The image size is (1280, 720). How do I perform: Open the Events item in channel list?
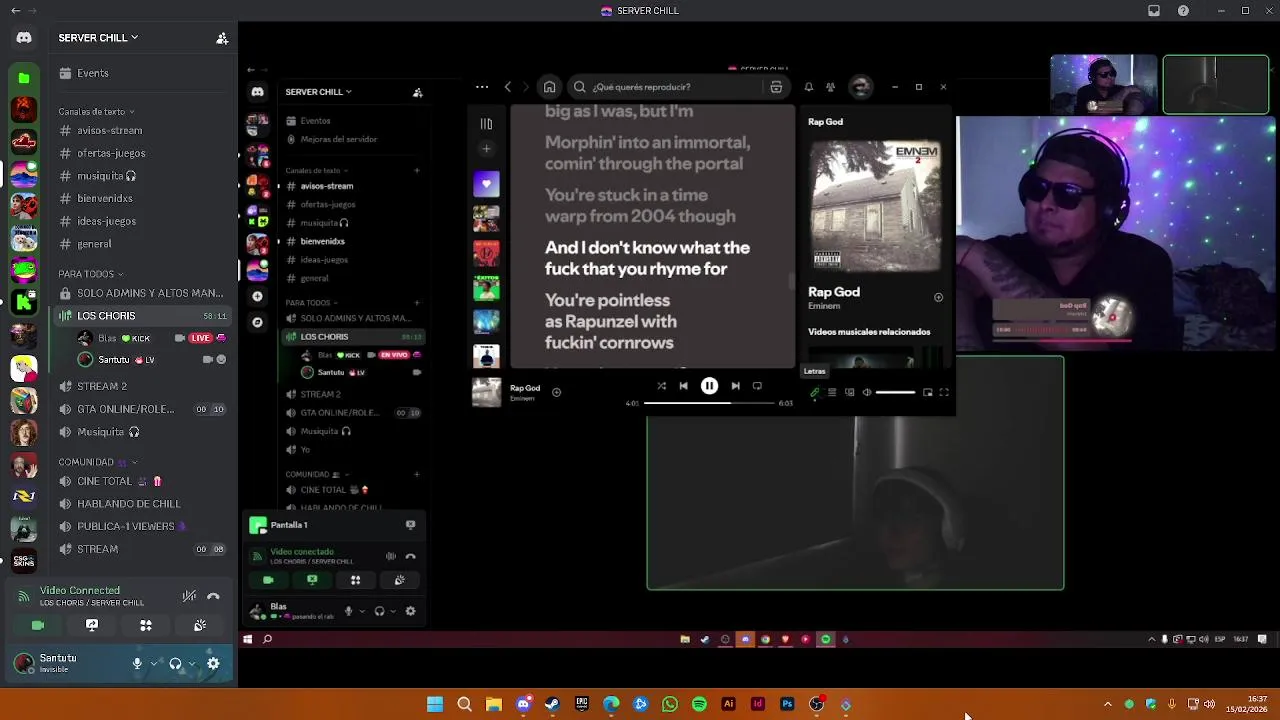click(140, 73)
